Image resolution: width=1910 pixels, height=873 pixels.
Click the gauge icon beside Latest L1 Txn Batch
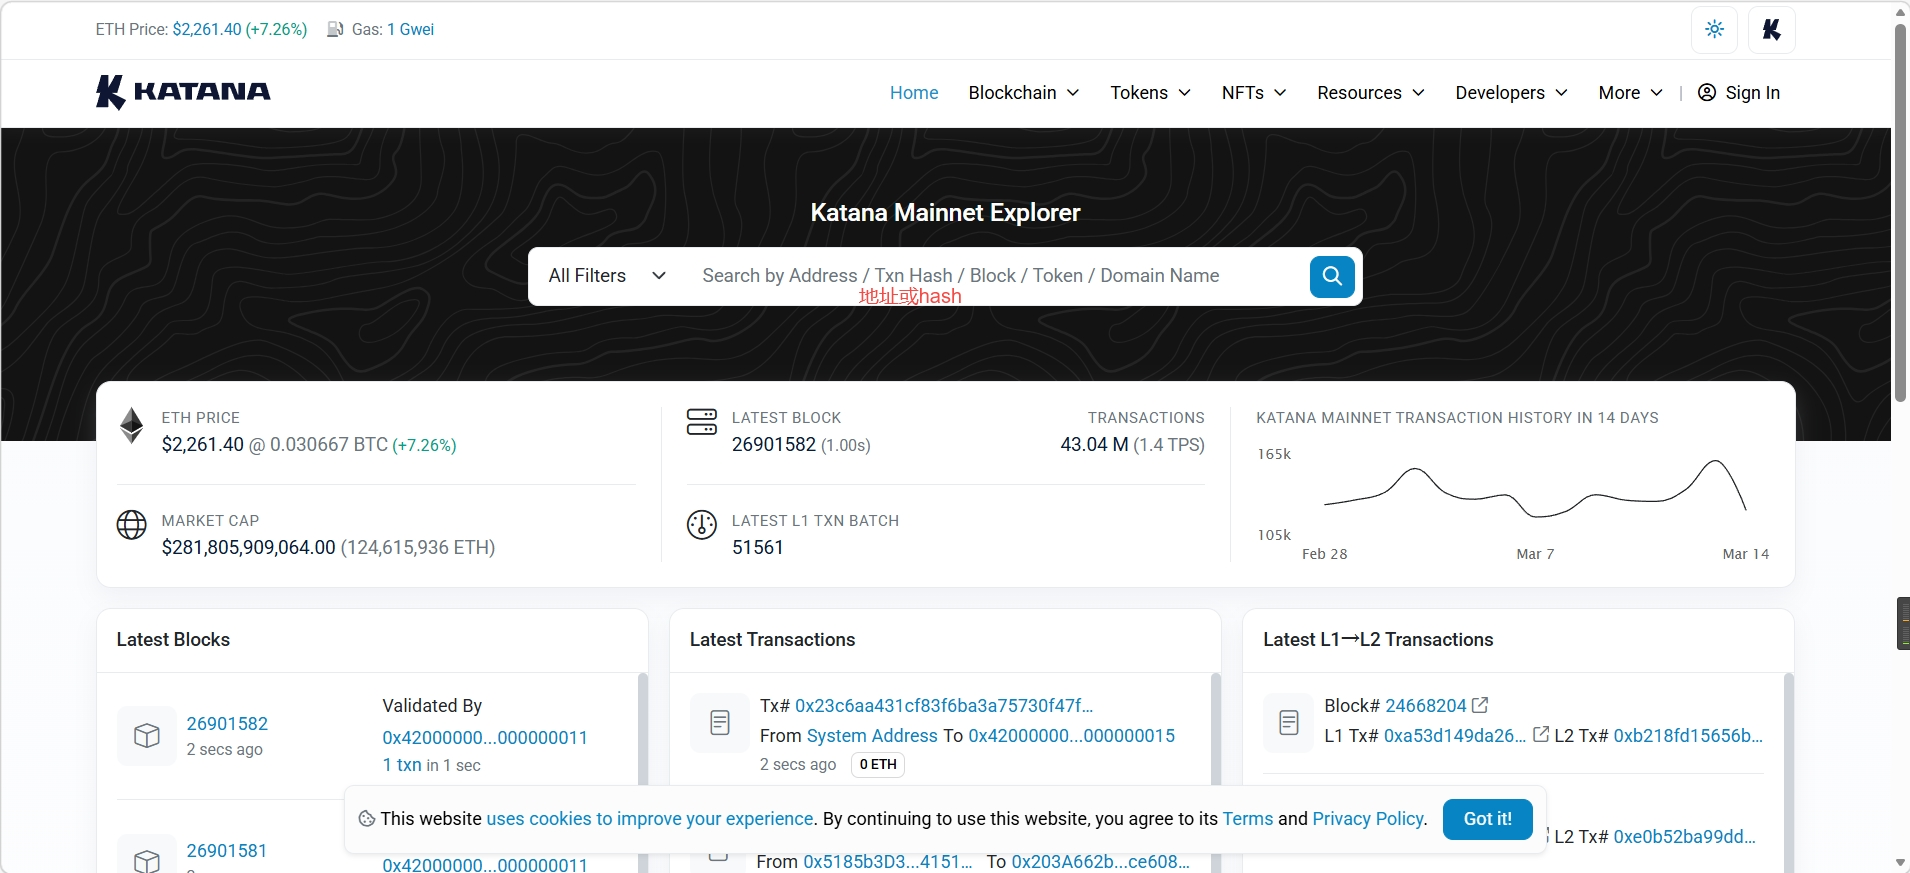[702, 524]
